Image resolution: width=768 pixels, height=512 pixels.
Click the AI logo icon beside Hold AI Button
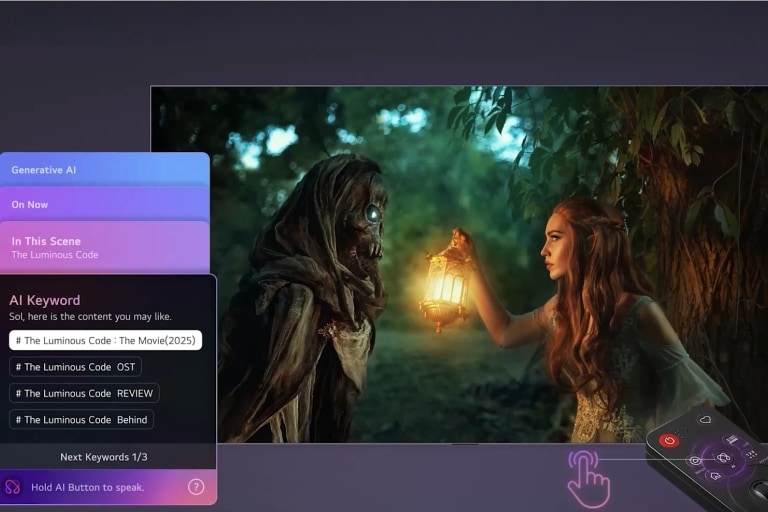pos(12,487)
